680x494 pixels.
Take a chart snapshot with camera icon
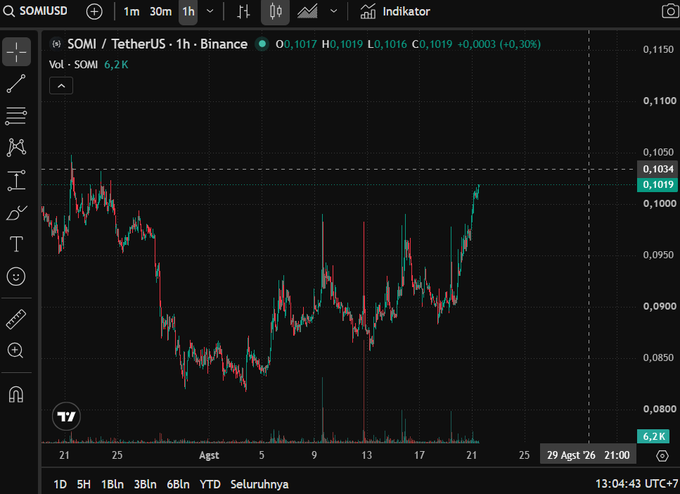670,11
